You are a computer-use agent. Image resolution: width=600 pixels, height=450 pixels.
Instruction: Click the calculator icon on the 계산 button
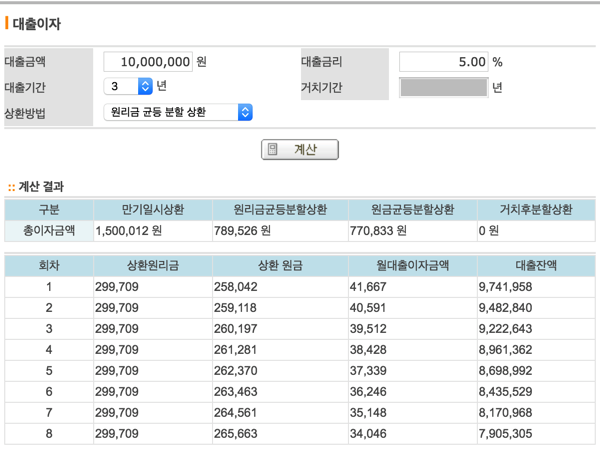point(273,150)
